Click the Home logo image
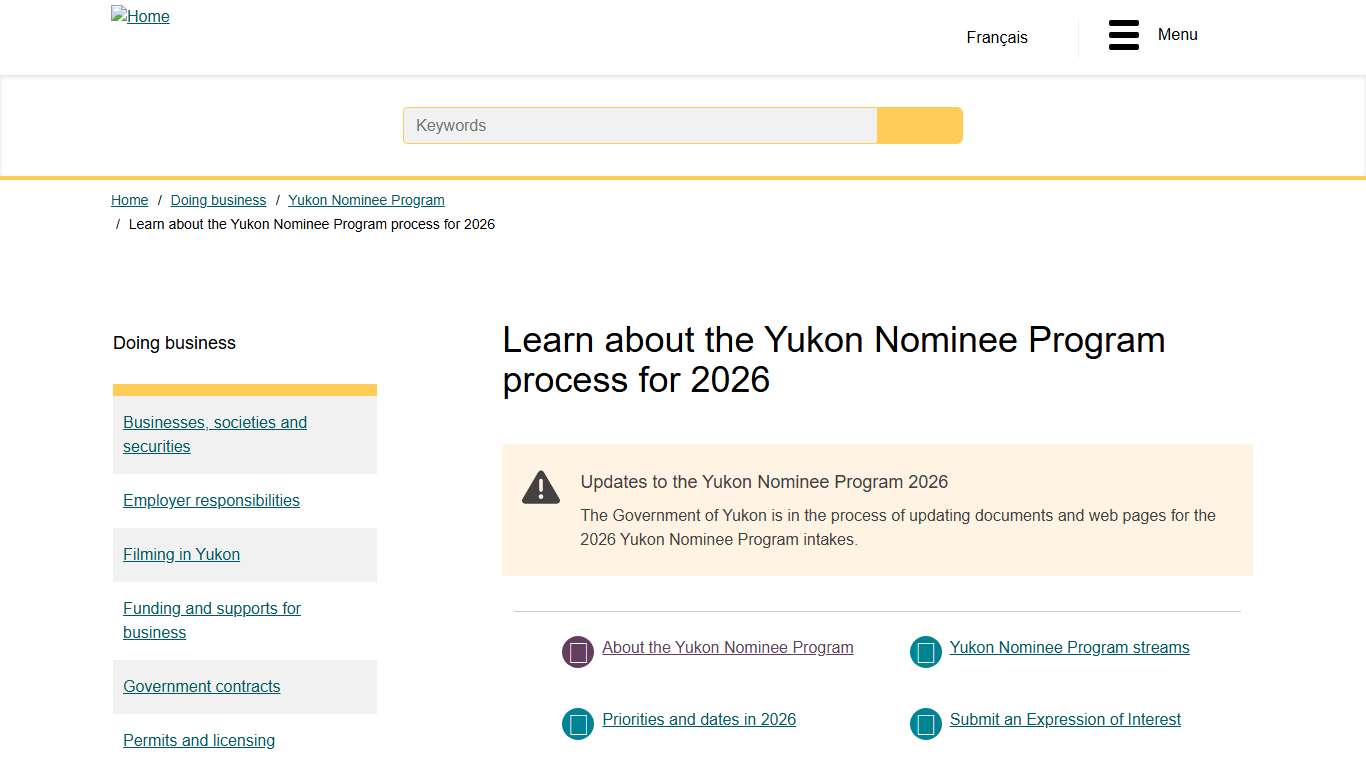Viewport: 1366px width, 768px height. tap(140, 16)
